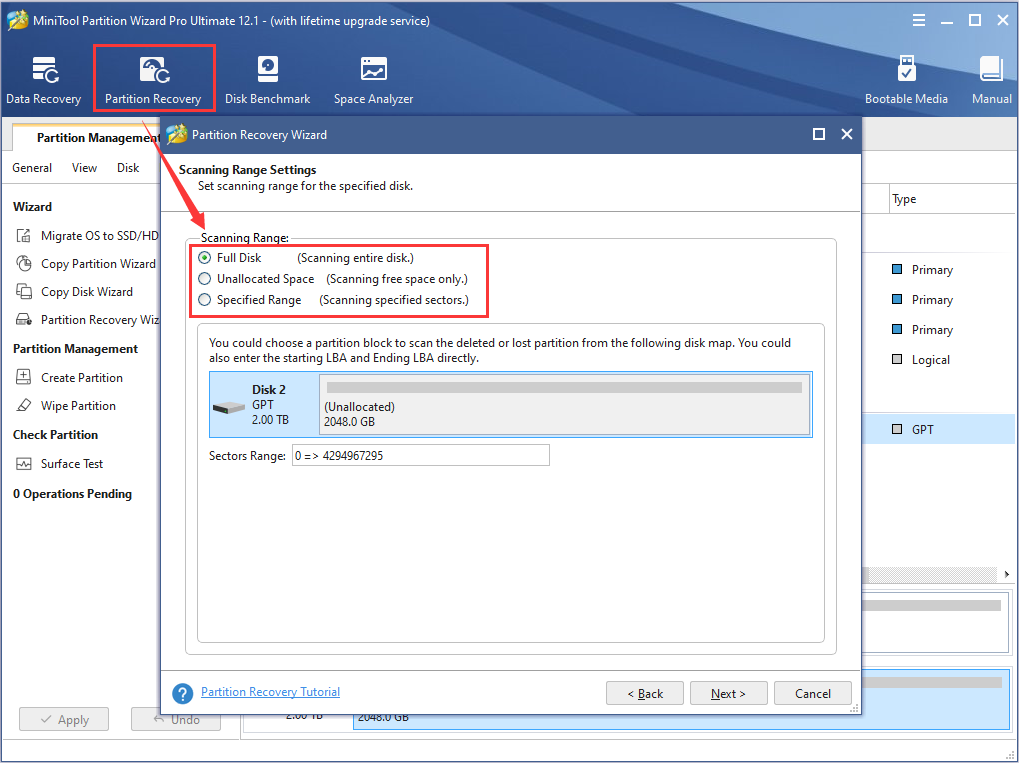Open the Manual icon
The width and height of the screenshot is (1019, 763).
coord(992,81)
